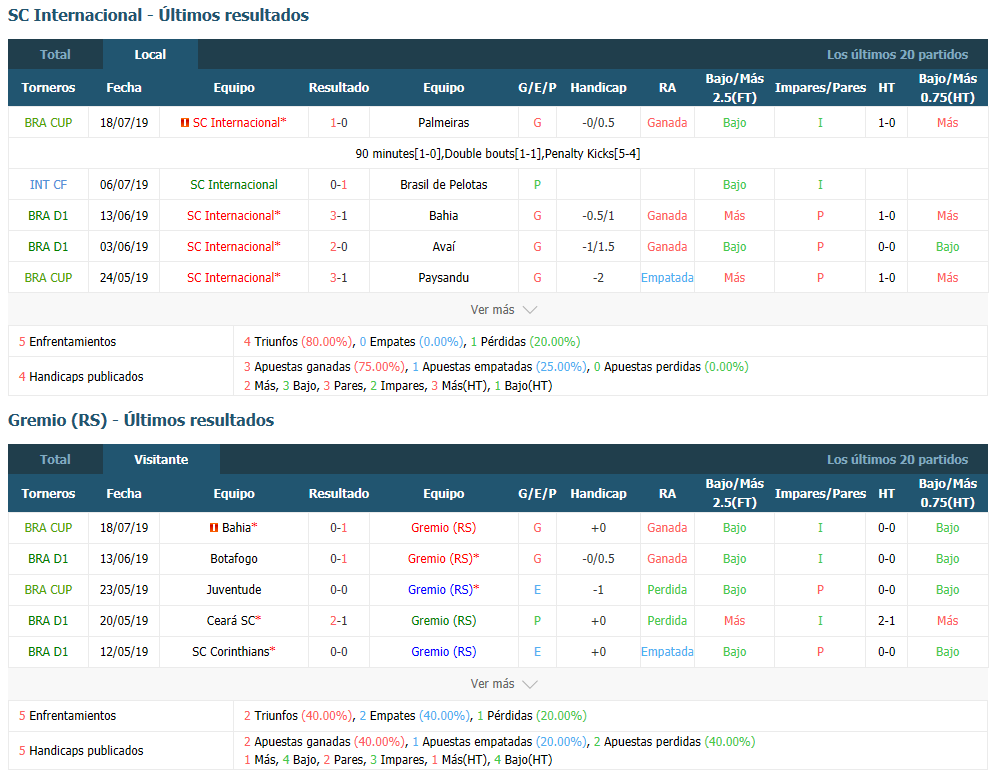Click the date 24/05/19
The height and width of the screenshot is (775, 994).
124,278
